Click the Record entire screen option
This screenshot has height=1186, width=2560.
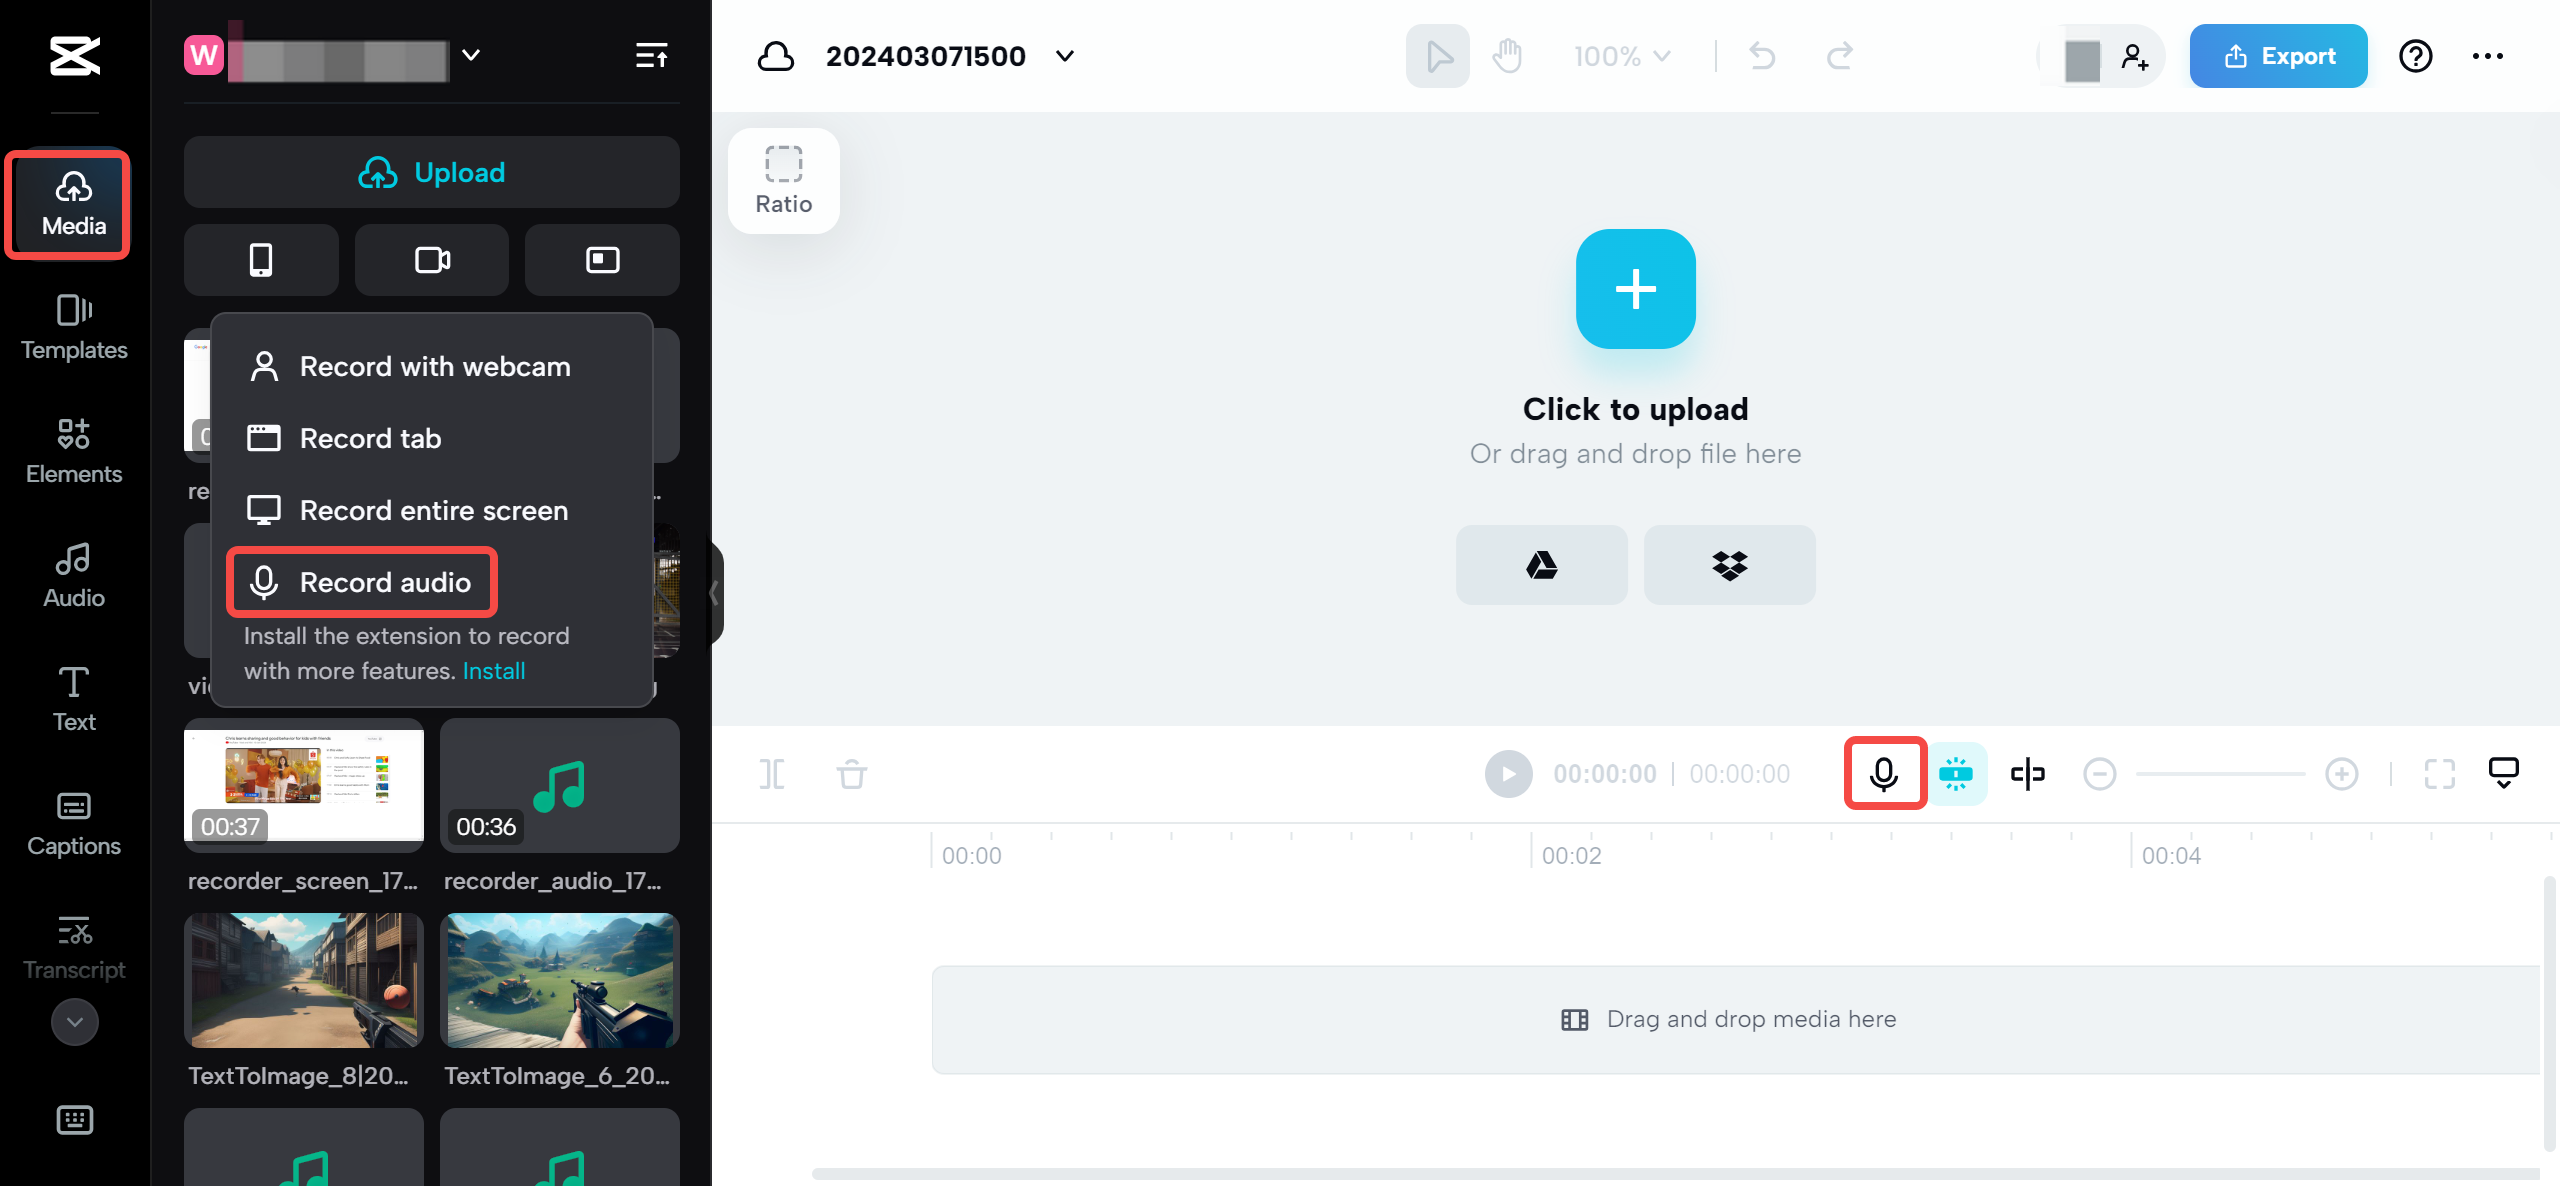coord(433,508)
